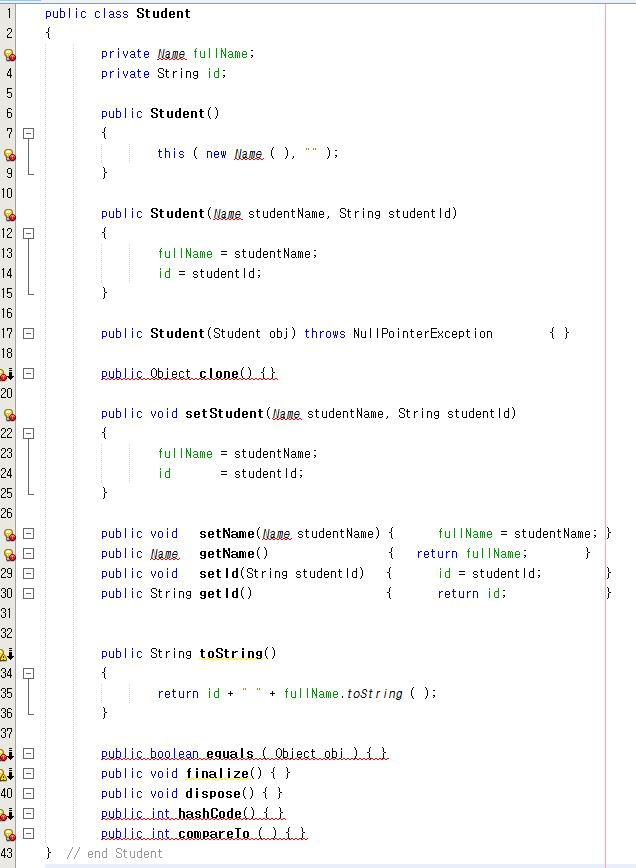Click error bulb icon on 'this ( new Name' line
This screenshot has width=636, height=868.
pyautogui.click(x=9, y=154)
